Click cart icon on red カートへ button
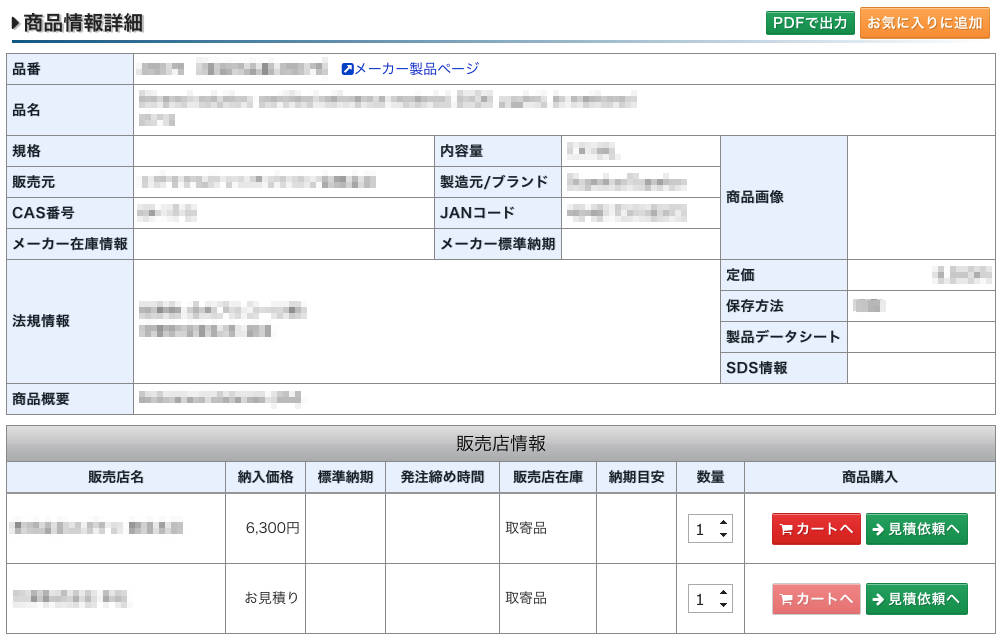 [786, 529]
